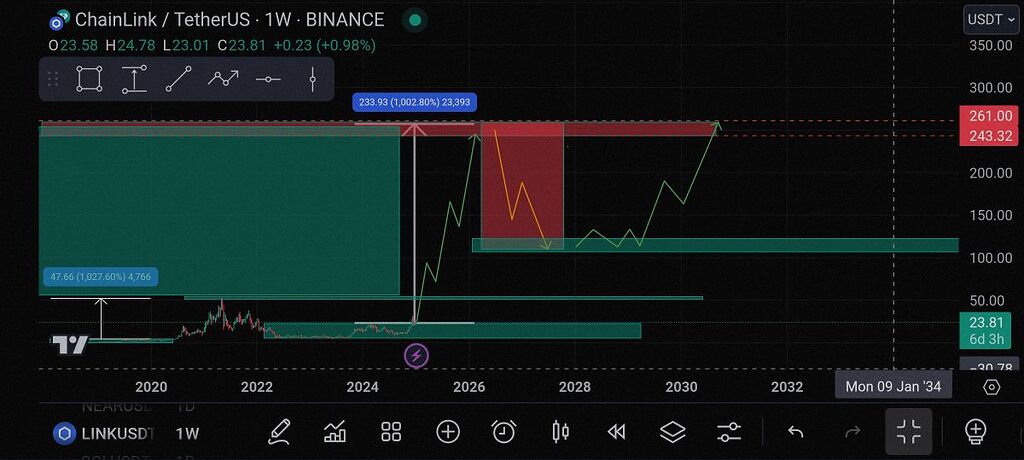Select the rectangle drawing tool

pyautogui.click(x=89, y=79)
